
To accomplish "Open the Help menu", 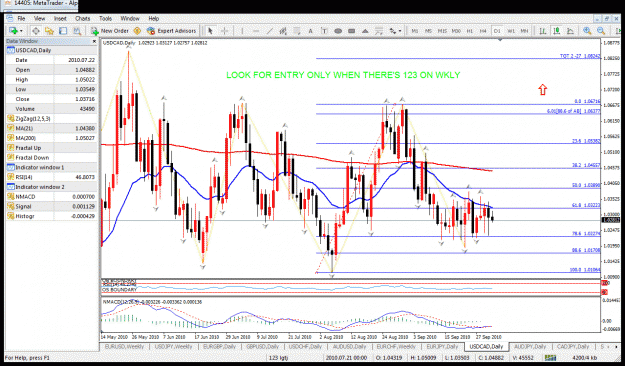I will (x=153, y=18).
